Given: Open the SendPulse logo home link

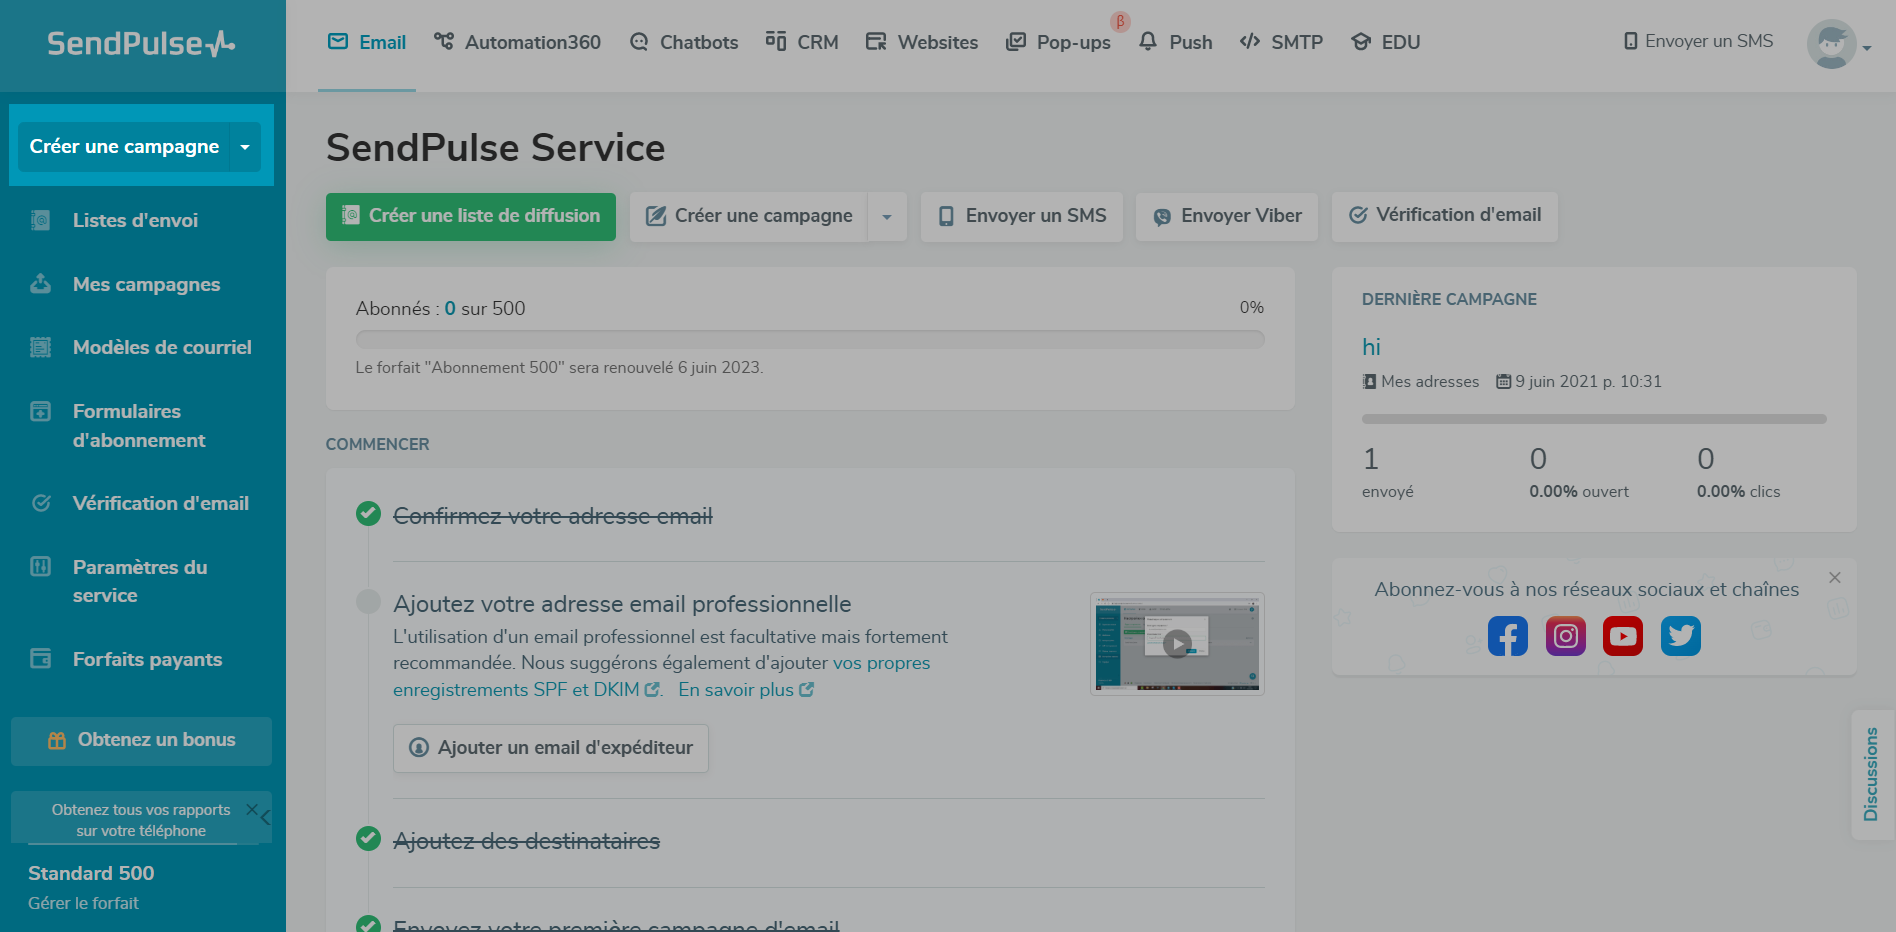Looking at the screenshot, I should [141, 43].
